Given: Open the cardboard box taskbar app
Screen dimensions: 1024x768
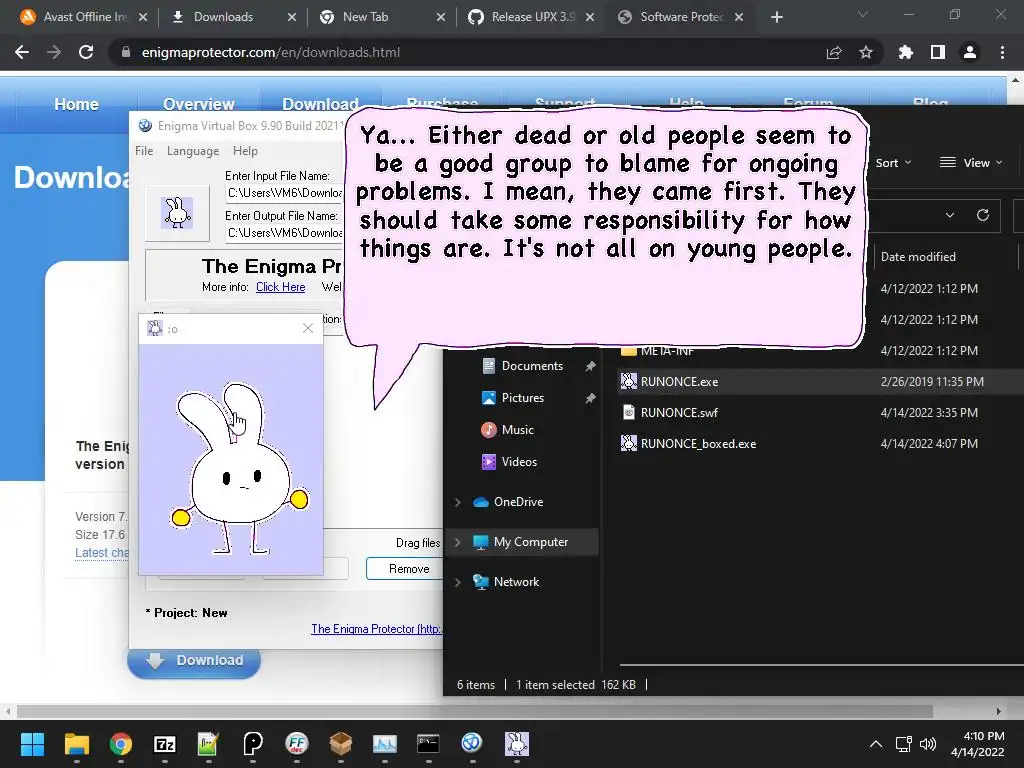Looking at the screenshot, I should tap(341, 744).
